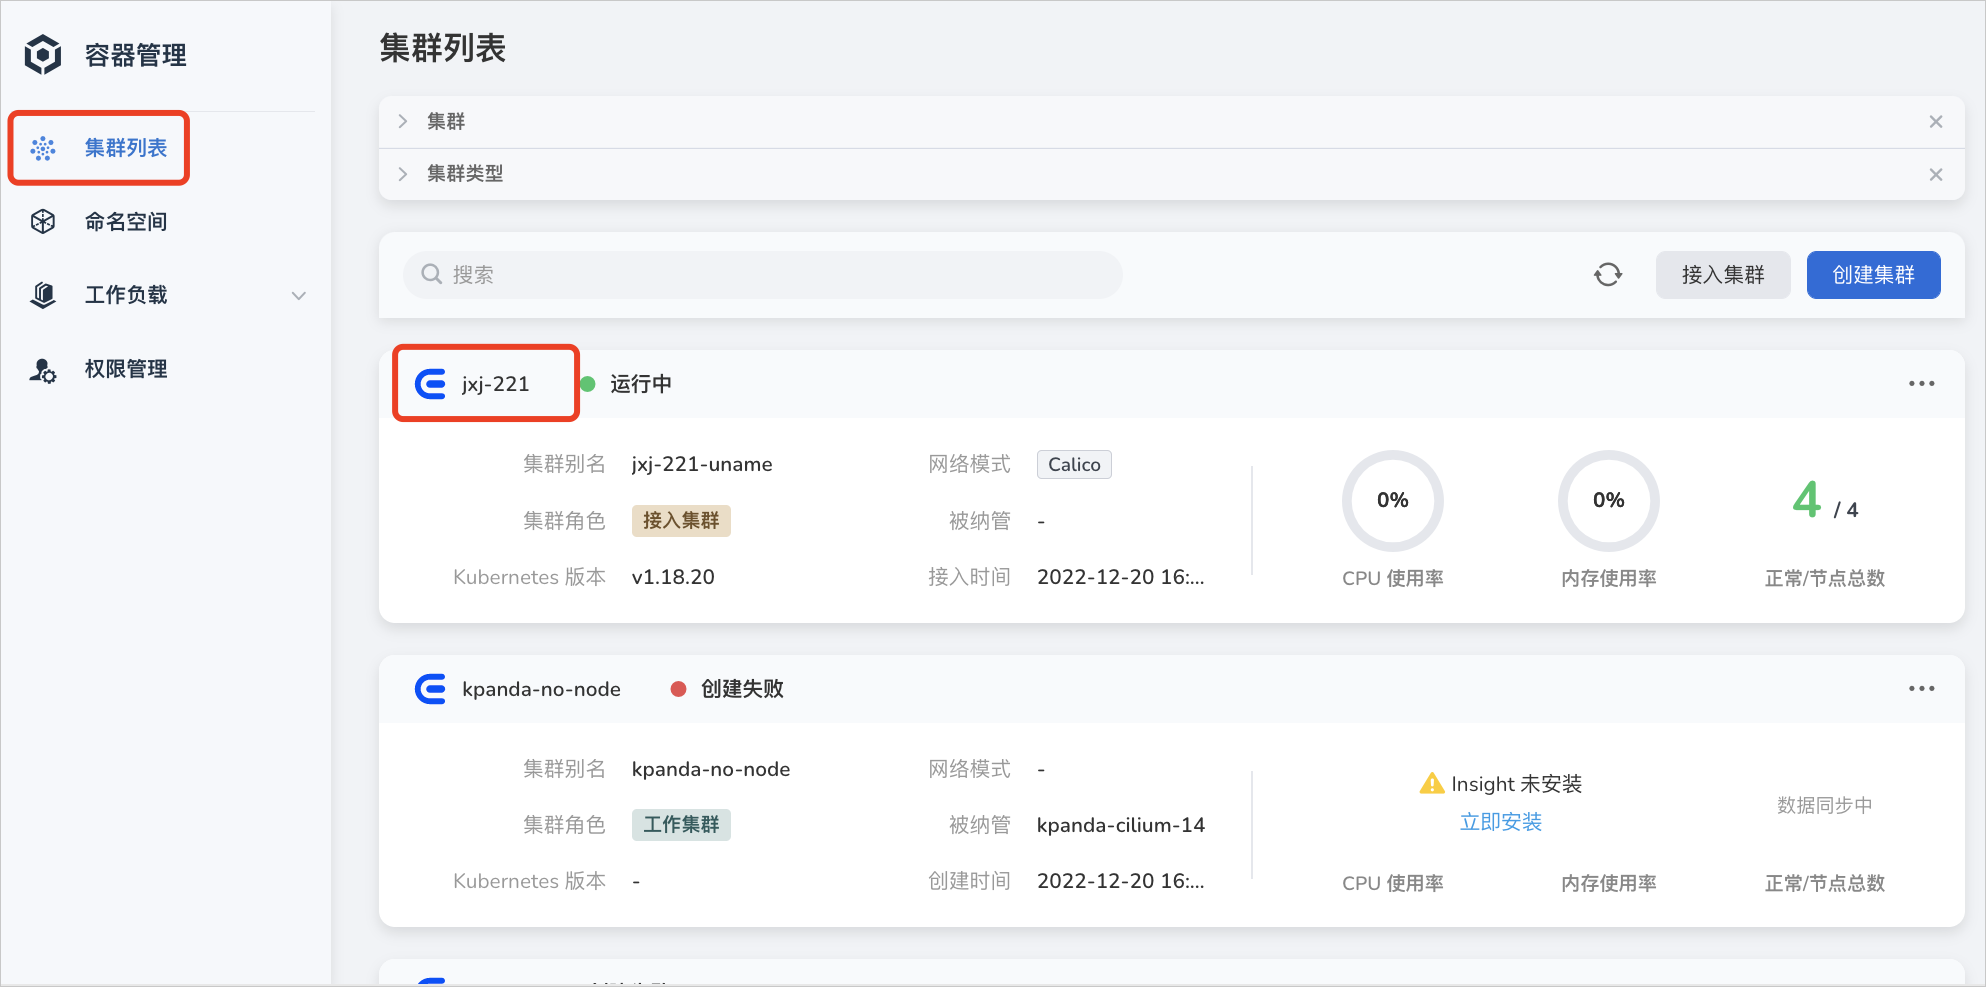Click the 工作集群 role tag

(681, 825)
